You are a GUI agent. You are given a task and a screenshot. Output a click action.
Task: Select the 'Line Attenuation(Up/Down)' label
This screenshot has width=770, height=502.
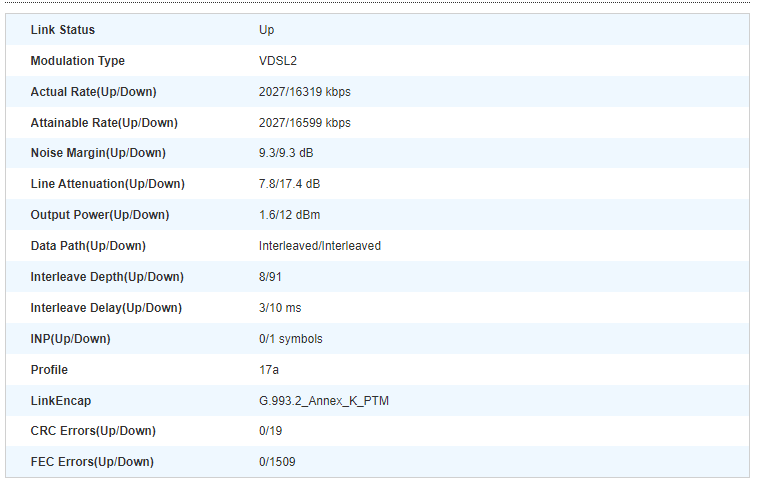(108, 184)
